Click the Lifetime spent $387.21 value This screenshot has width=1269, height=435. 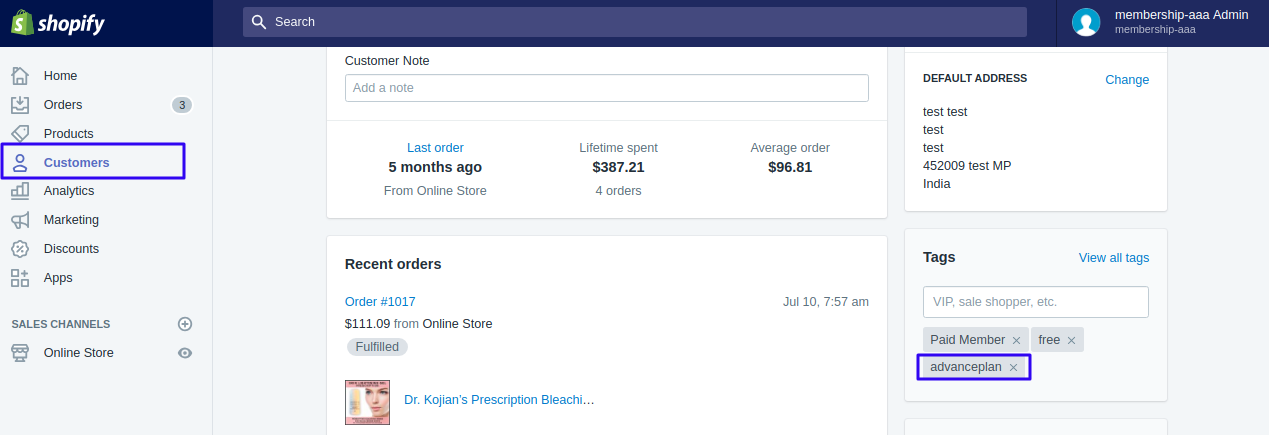tap(618, 167)
